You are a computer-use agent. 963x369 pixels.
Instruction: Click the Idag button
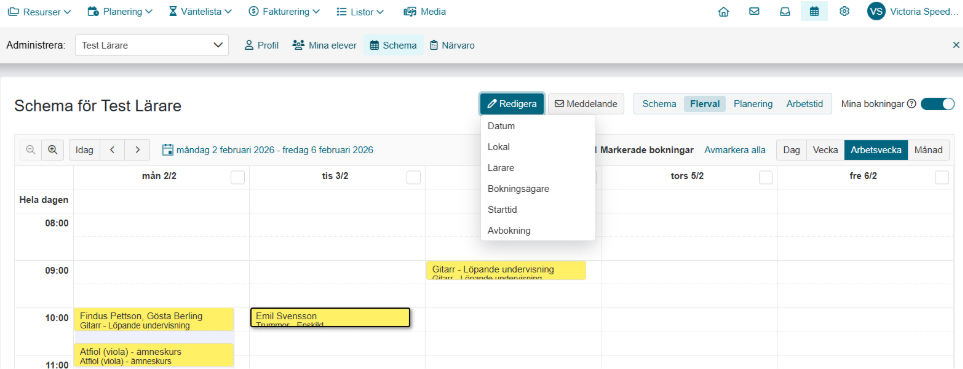click(85, 149)
